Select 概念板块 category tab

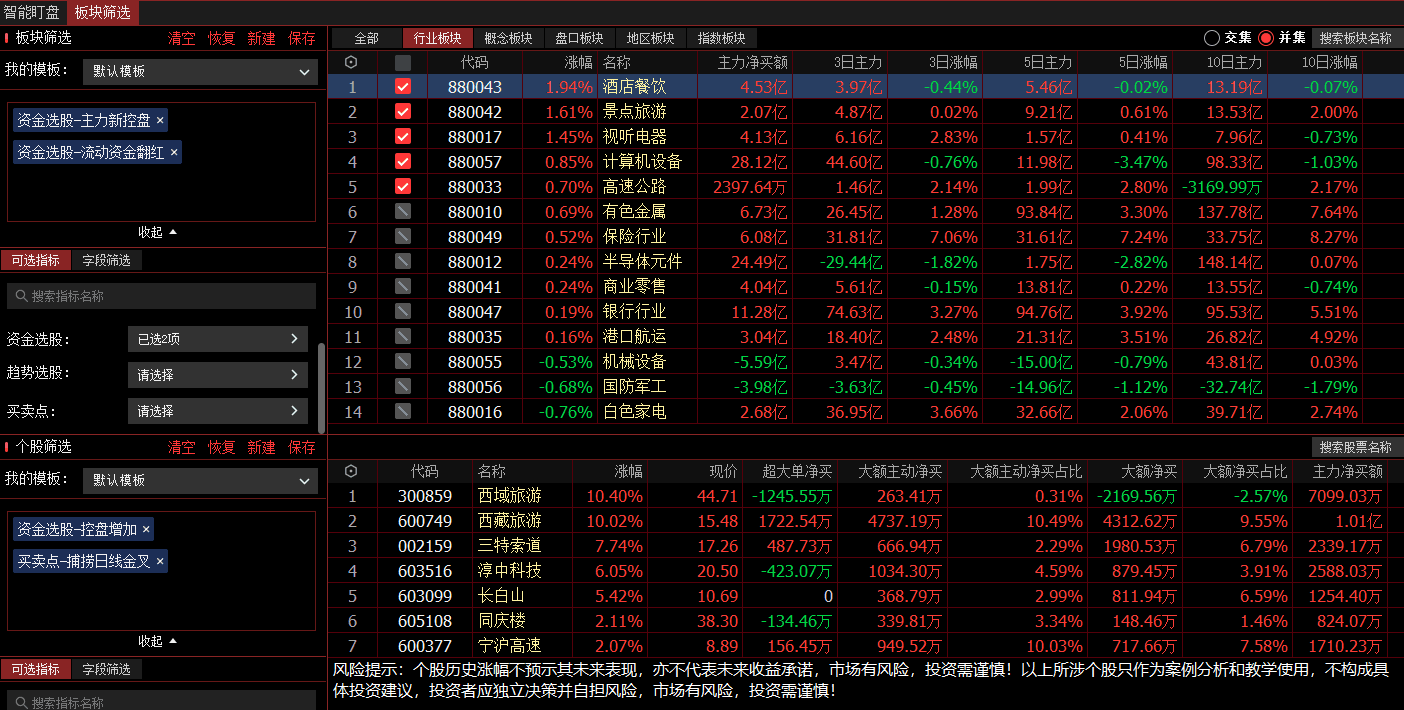click(508, 38)
